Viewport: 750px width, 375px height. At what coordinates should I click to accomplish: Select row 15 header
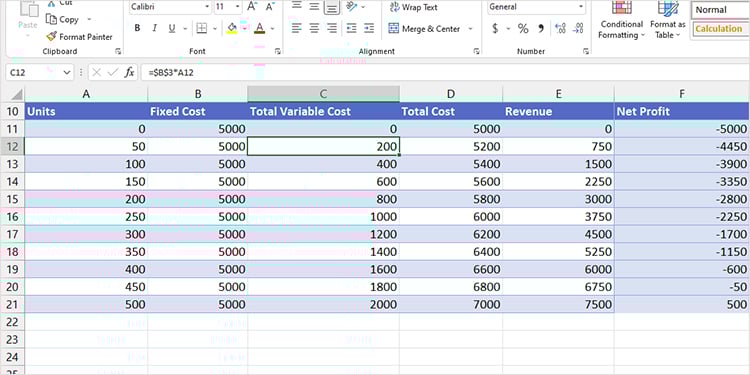12,199
